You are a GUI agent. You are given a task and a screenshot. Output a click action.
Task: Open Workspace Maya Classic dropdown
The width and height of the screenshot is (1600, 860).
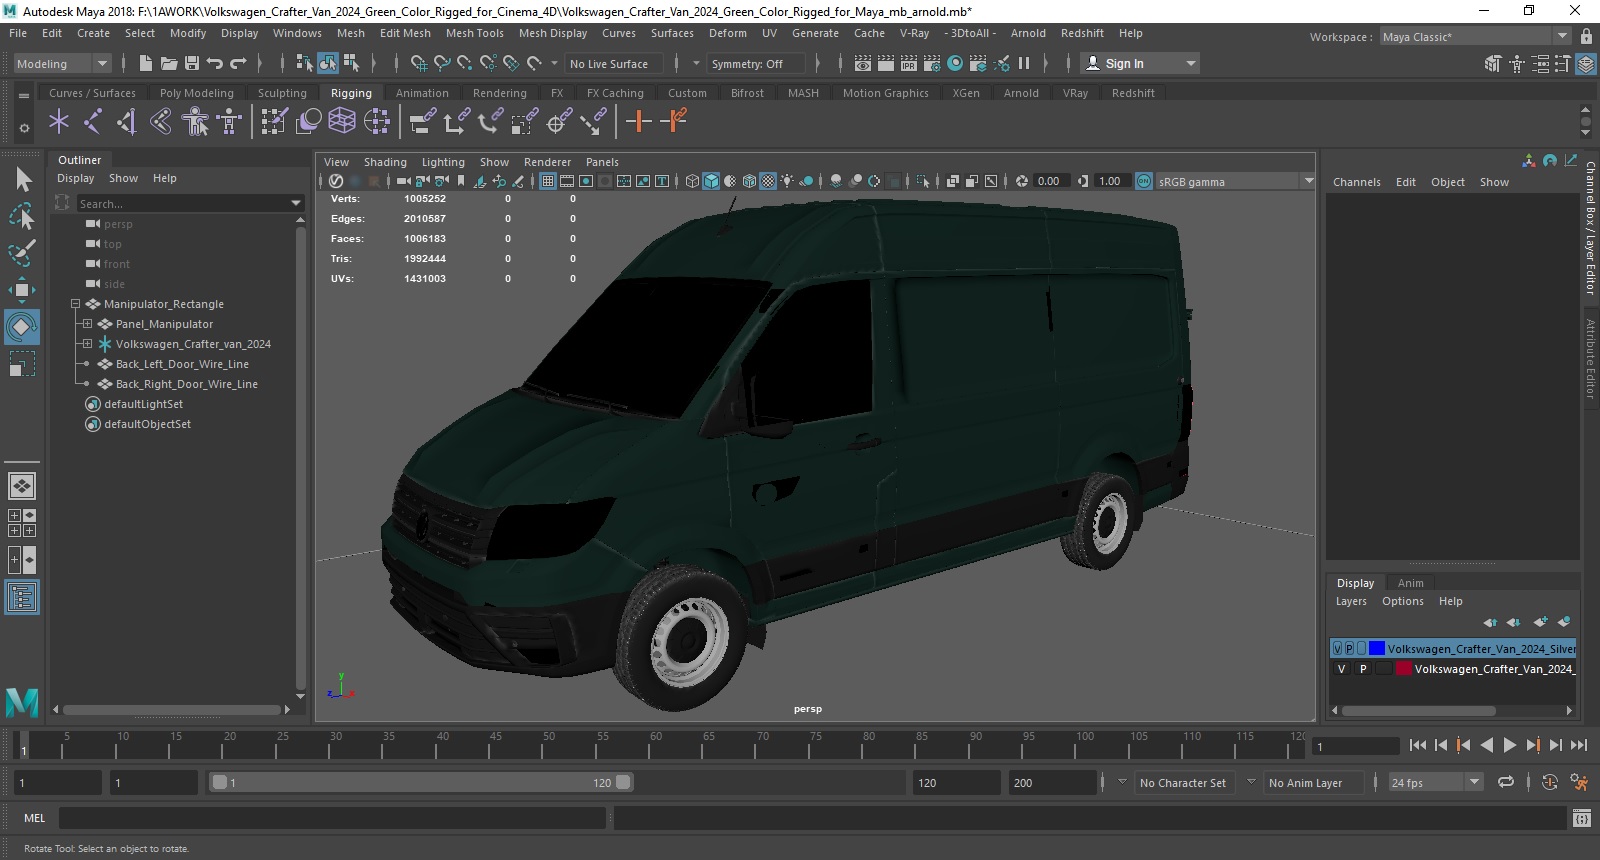(x=1475, y=36)
